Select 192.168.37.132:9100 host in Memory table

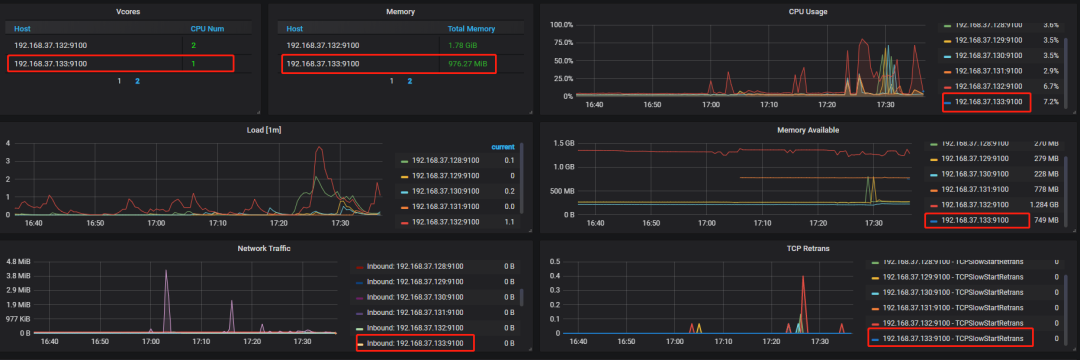coord(322,45)
